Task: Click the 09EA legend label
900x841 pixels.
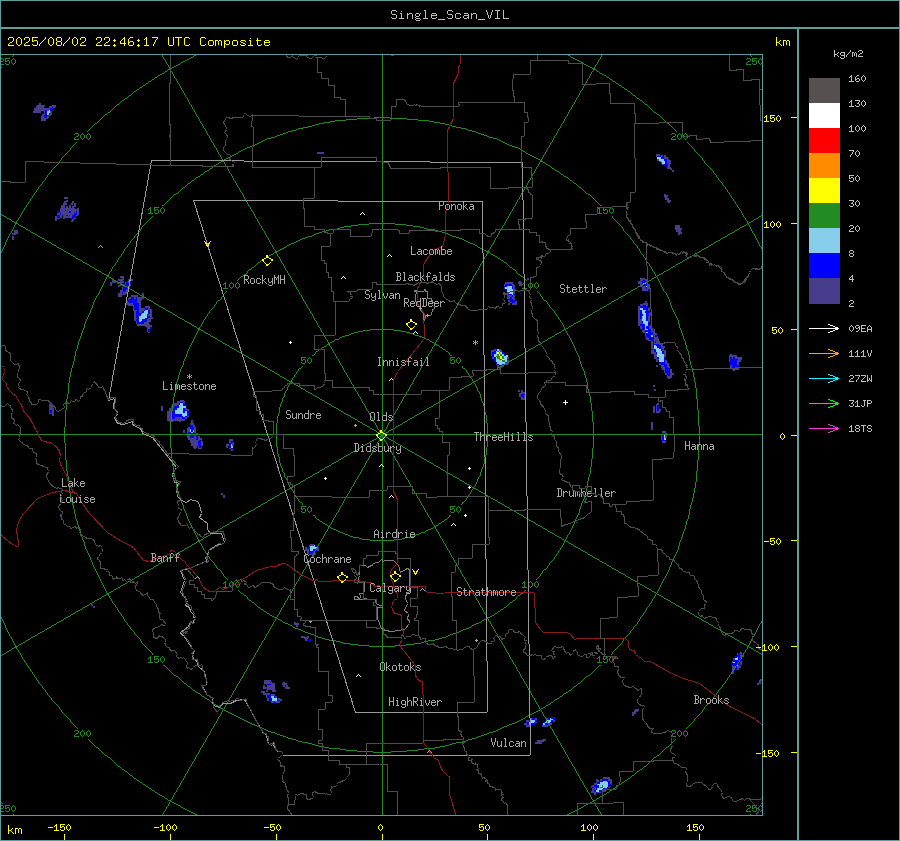Action: coord(860,328)
